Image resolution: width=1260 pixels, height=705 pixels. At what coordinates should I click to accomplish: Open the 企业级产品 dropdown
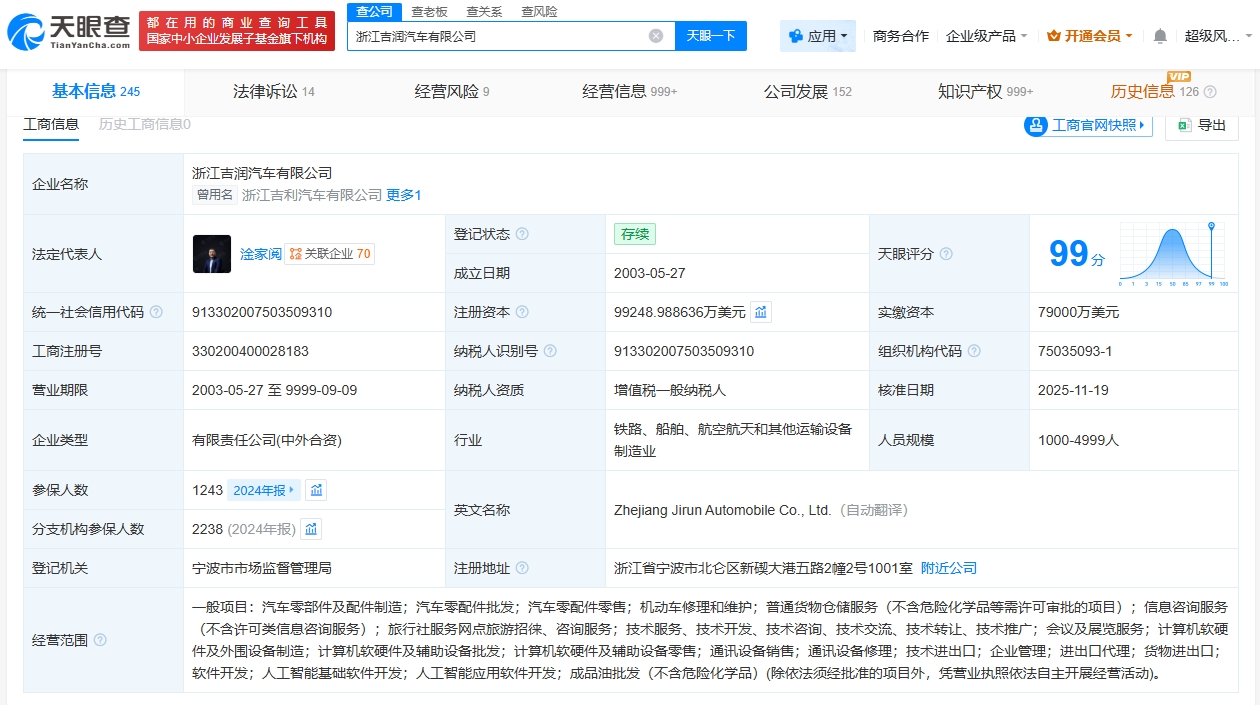(x=986, y=36)
